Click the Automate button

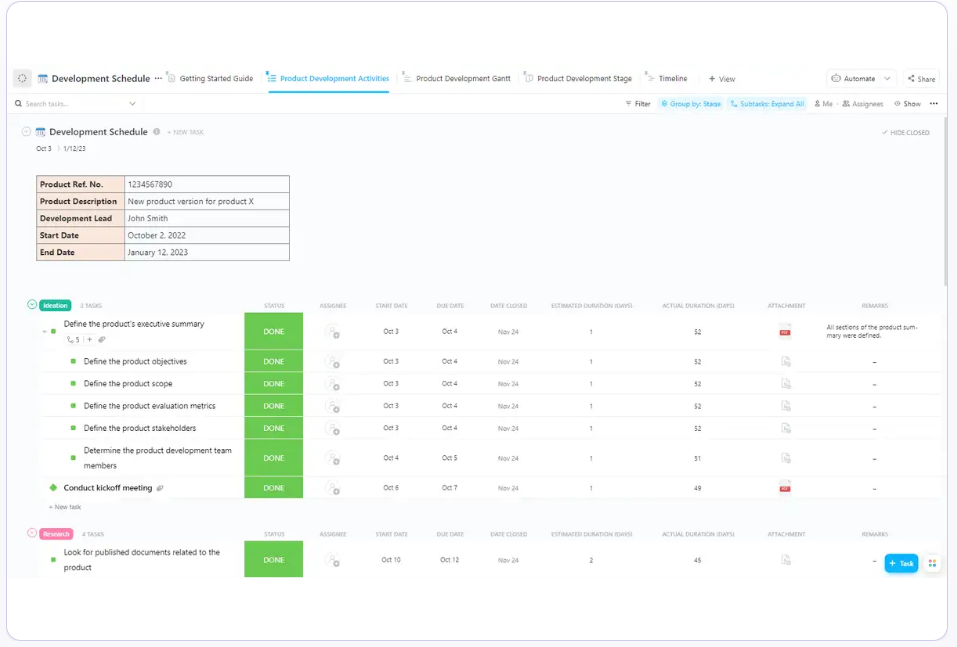pos(853,78)
